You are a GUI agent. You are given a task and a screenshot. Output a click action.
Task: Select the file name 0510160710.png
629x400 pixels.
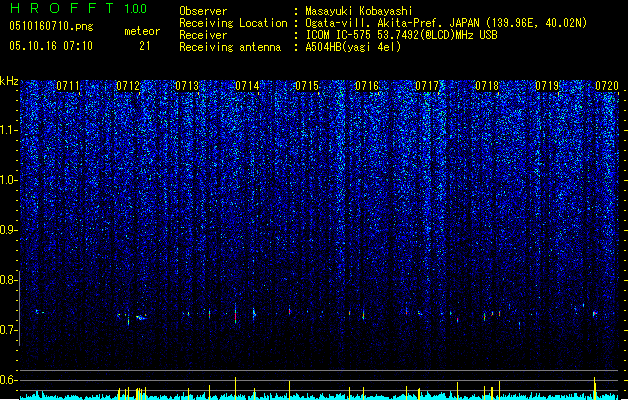click(x=51, y=26)
